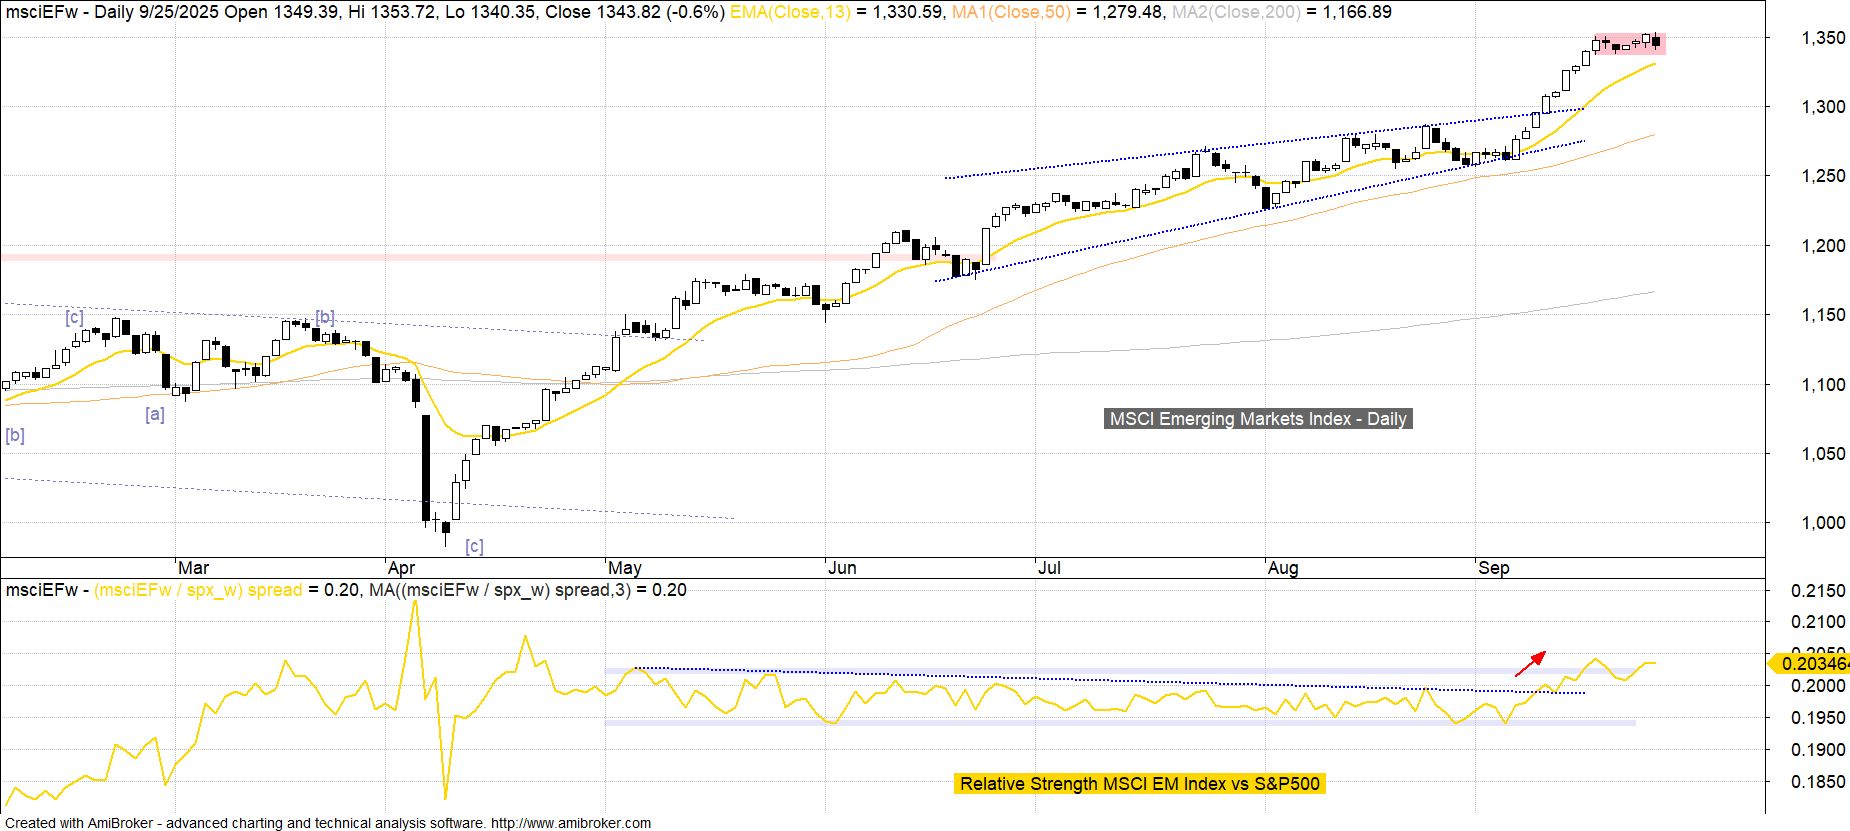Select the MA1(Close,50) legend label
Image resolution: width=1850 pixels, height=831 pixels.
point(1002,12)
